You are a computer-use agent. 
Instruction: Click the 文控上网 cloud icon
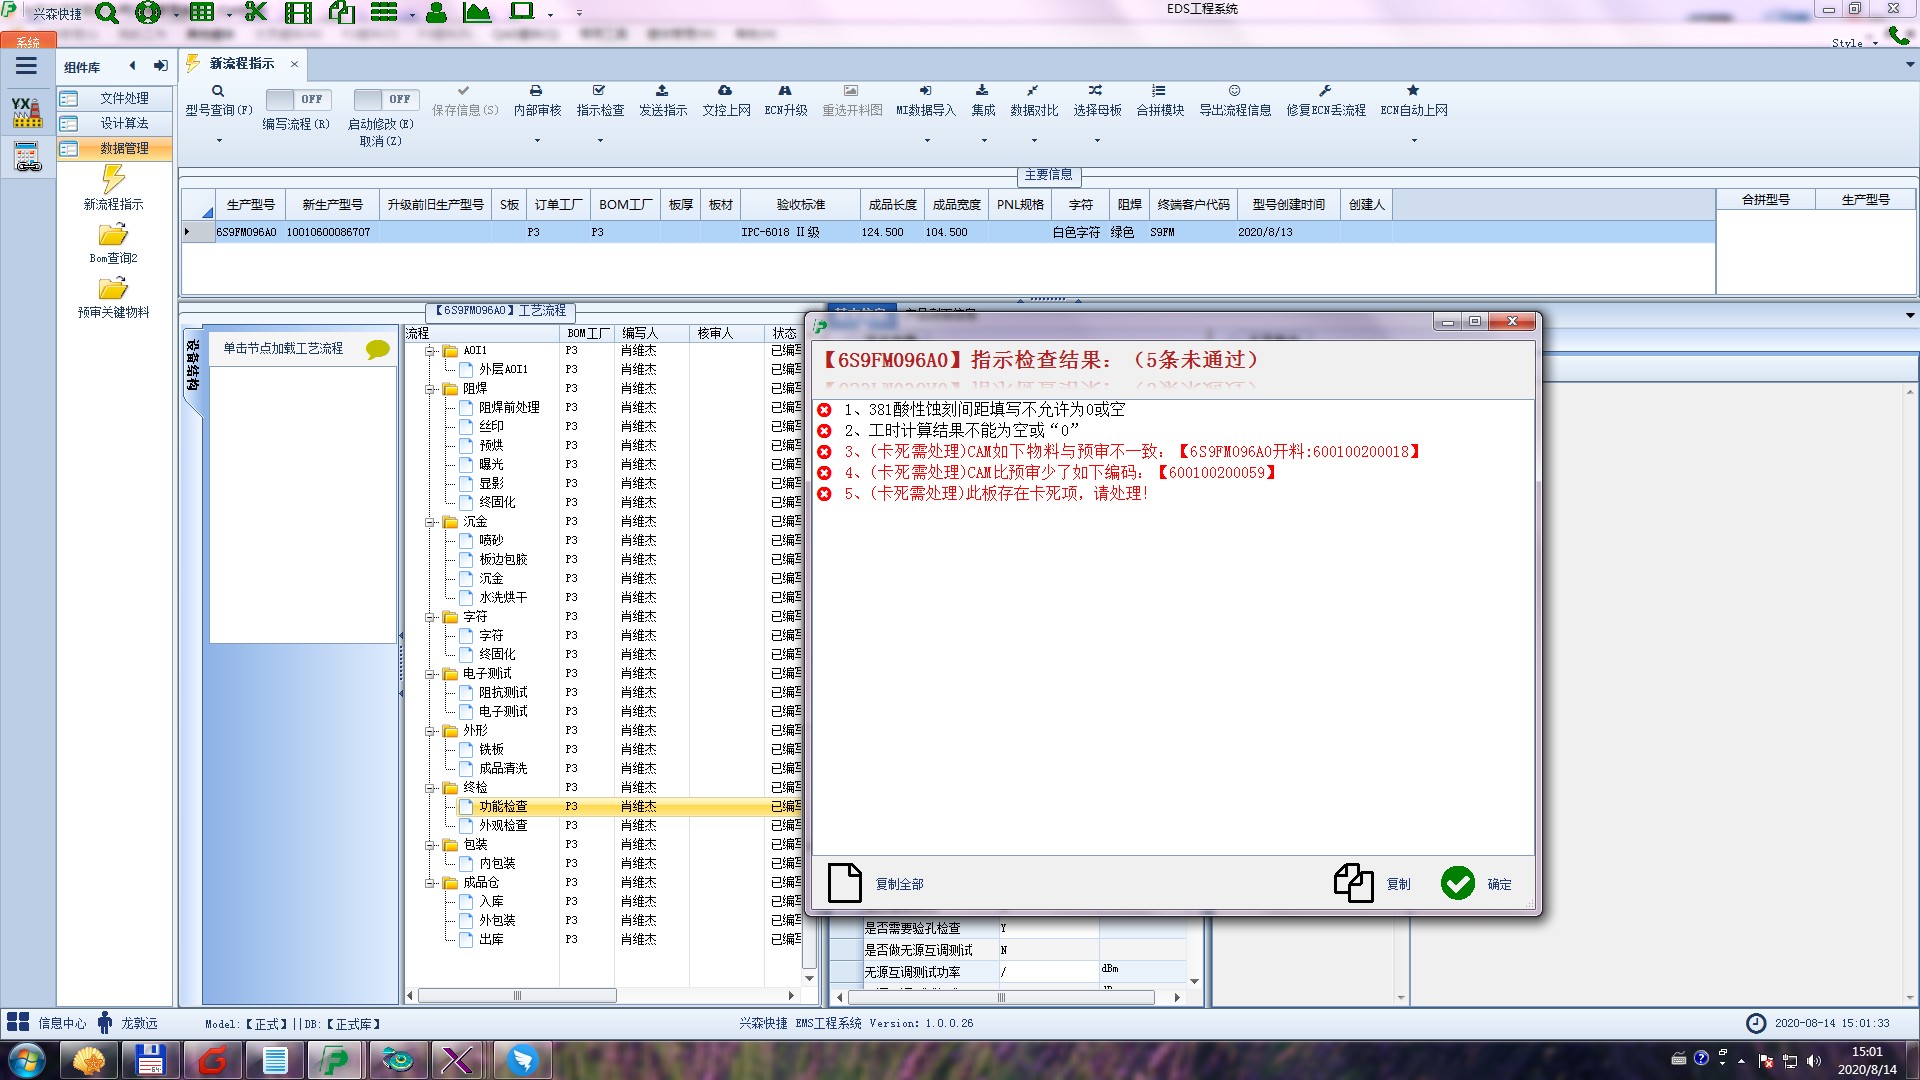point(725,91)
